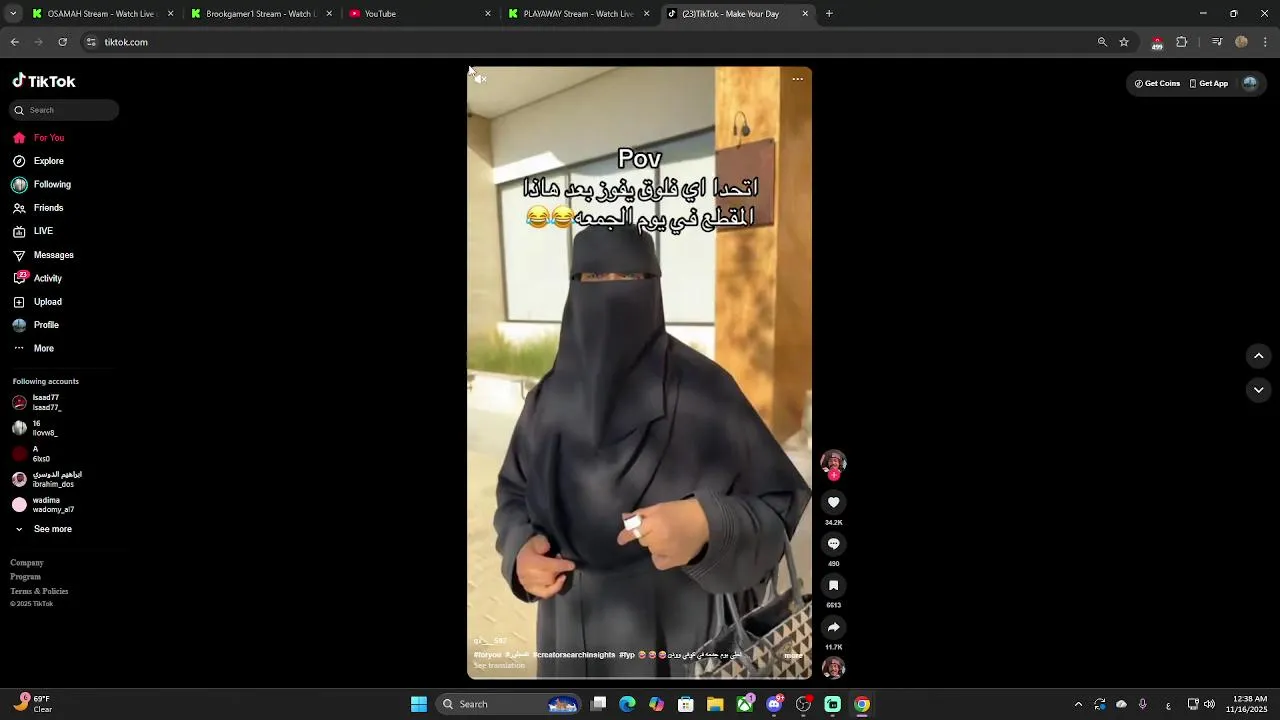Like the video with heart icon
This screenshot has width=1280, height=720.
[x=833, y=502]
